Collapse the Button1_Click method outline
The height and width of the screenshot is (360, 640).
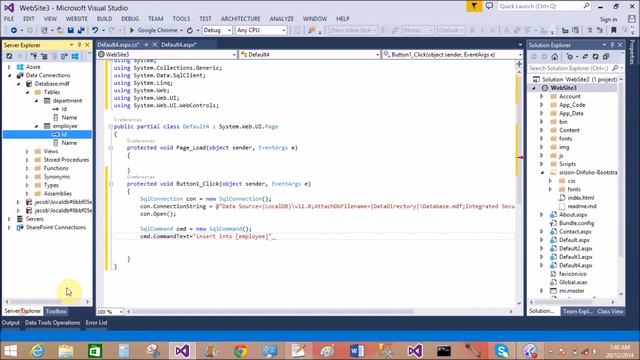click(111, 184)
